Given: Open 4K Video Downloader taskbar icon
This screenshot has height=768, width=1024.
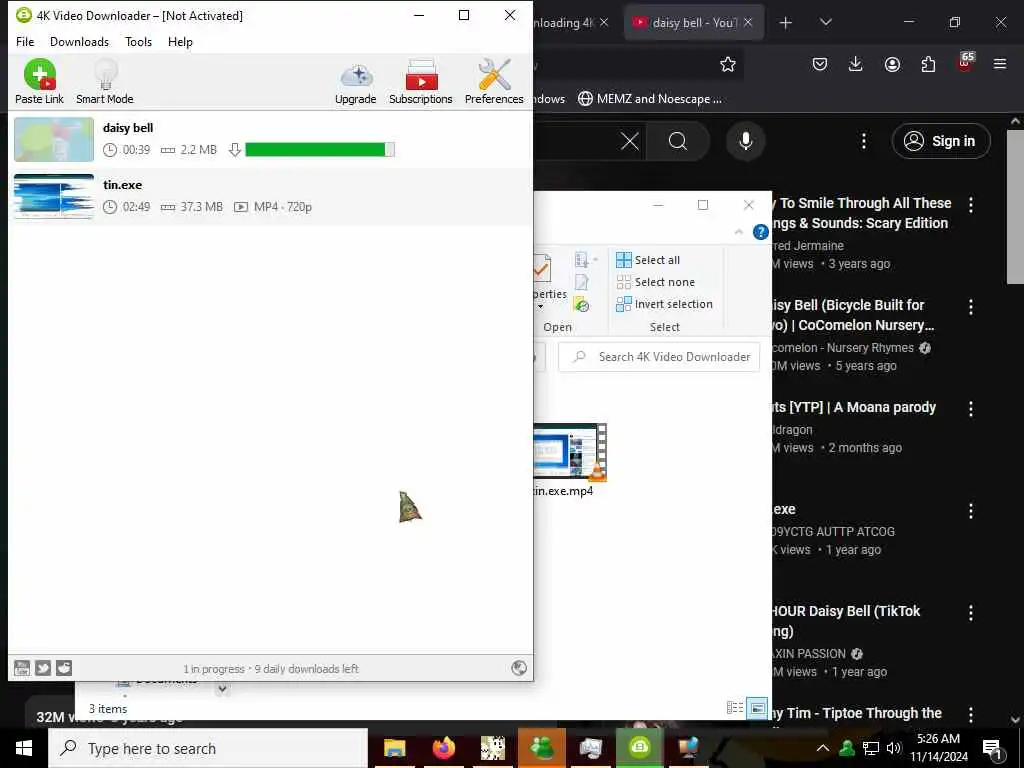Looking at the screenshot, I should [x=639, y=748].
